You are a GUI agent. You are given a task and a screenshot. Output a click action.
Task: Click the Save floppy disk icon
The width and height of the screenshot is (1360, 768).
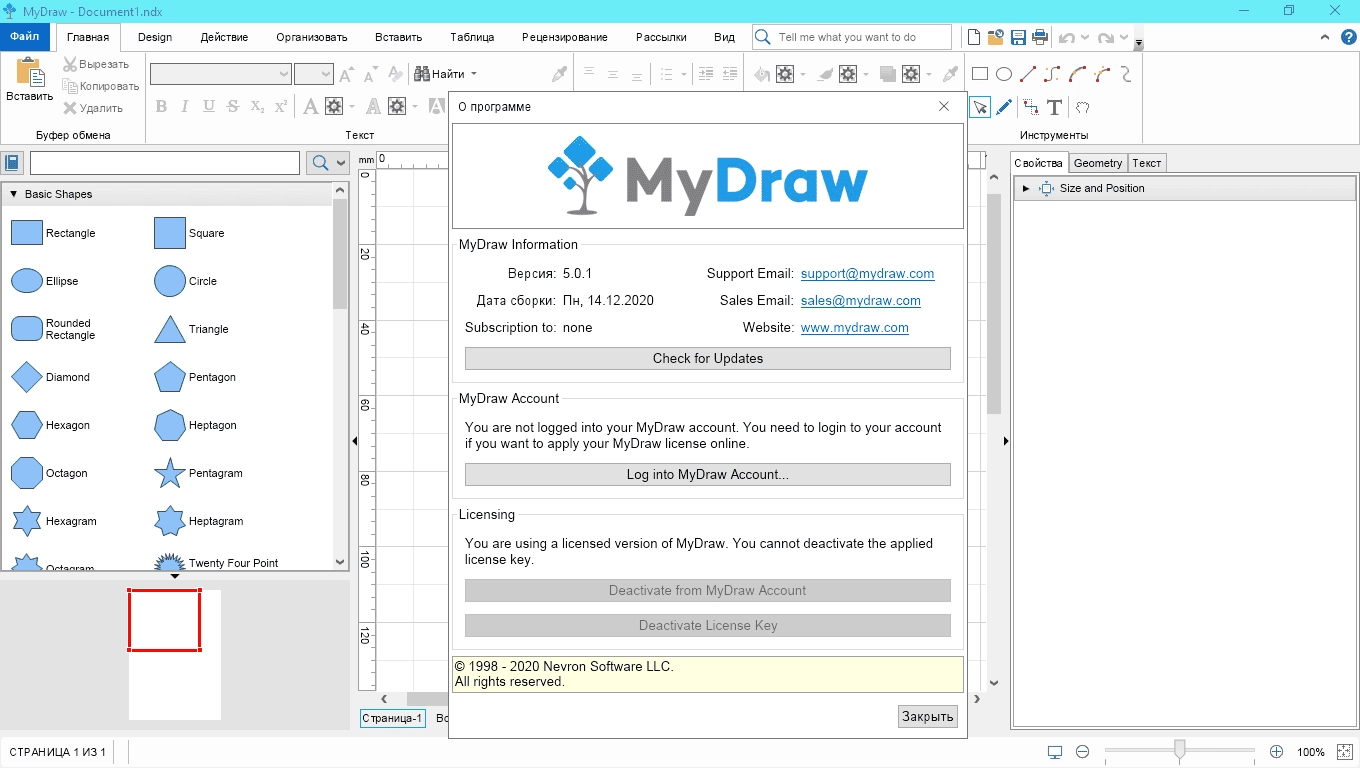[x=1018, y=37]
